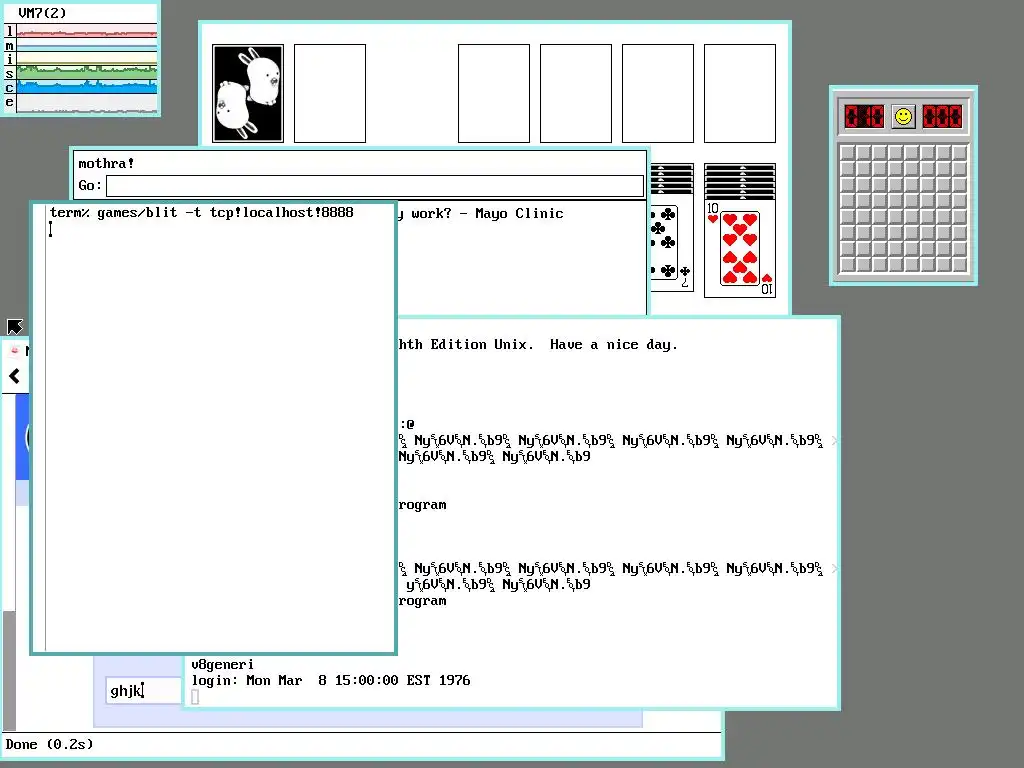This screenshot has width=1024, height=768.
Task: Click the grey scrollbar thumb on the left page edge
Action: 9,671
